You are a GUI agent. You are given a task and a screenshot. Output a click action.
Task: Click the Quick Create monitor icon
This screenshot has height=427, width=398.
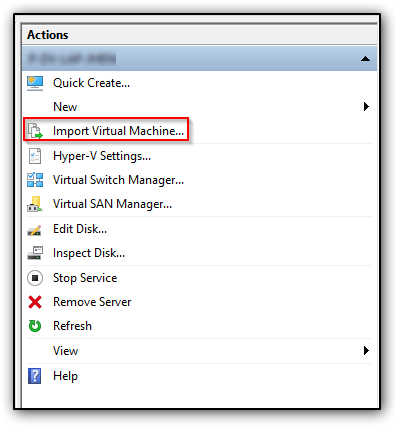click(x=35, y=83)
